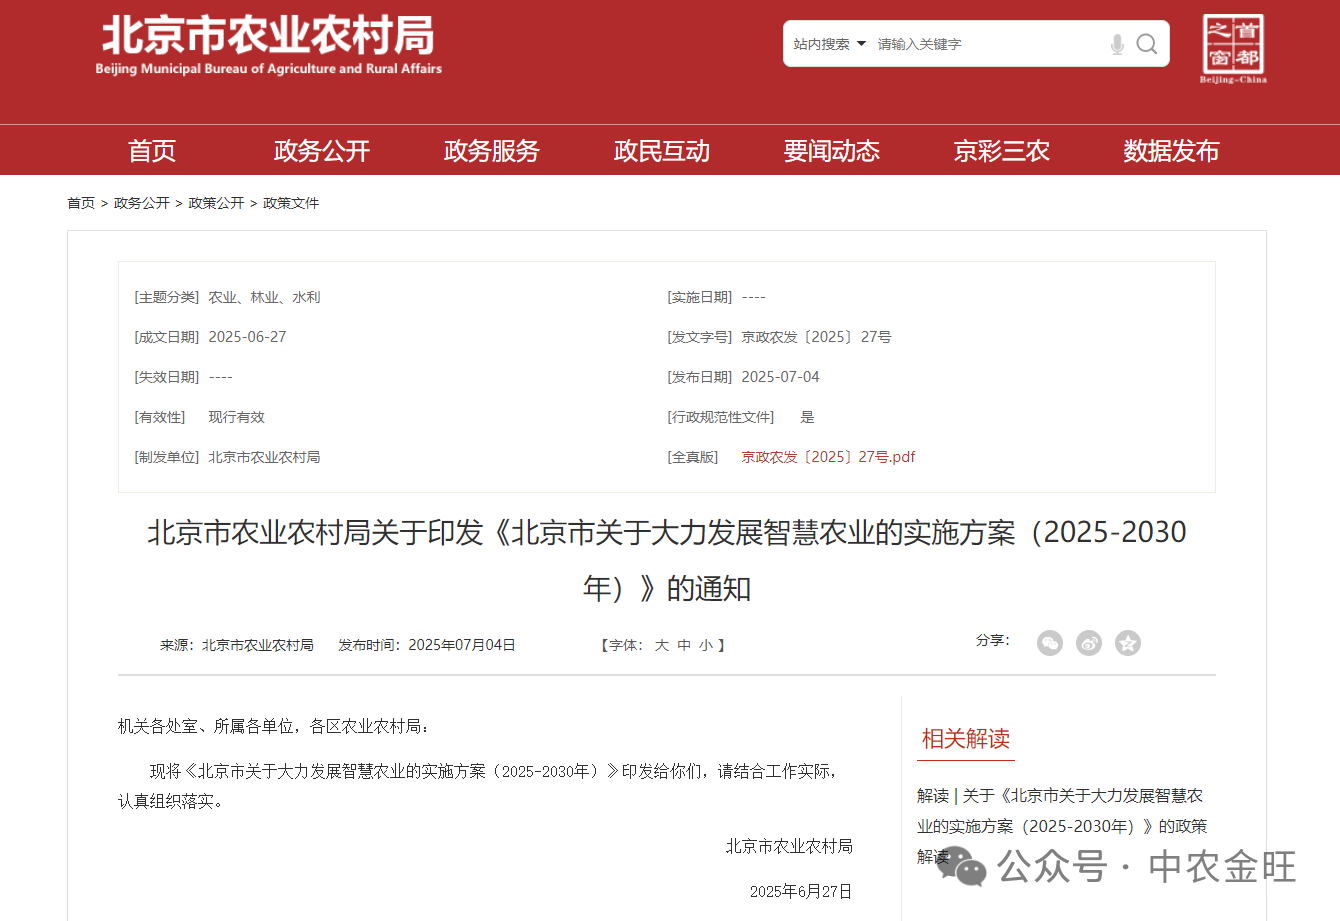The image size is (1340, 921).
Task: Click 政策文件 in the breadcrumb
Action: 291,203
